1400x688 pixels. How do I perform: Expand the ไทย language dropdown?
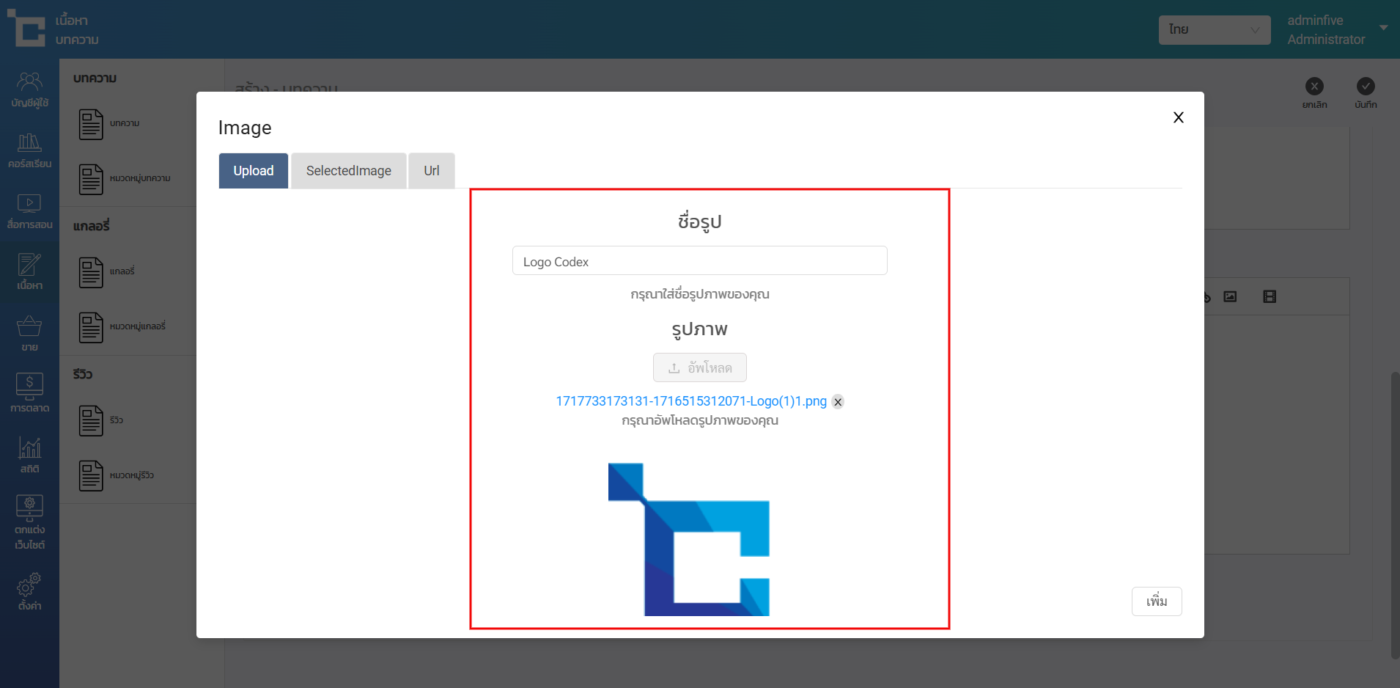coord(1213,30)
